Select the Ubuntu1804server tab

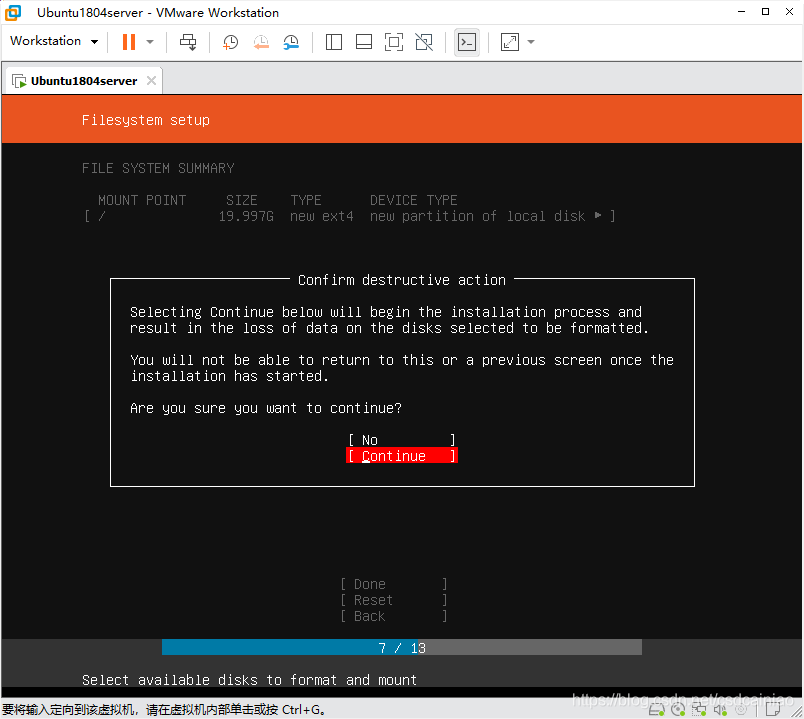coord(84,81)
